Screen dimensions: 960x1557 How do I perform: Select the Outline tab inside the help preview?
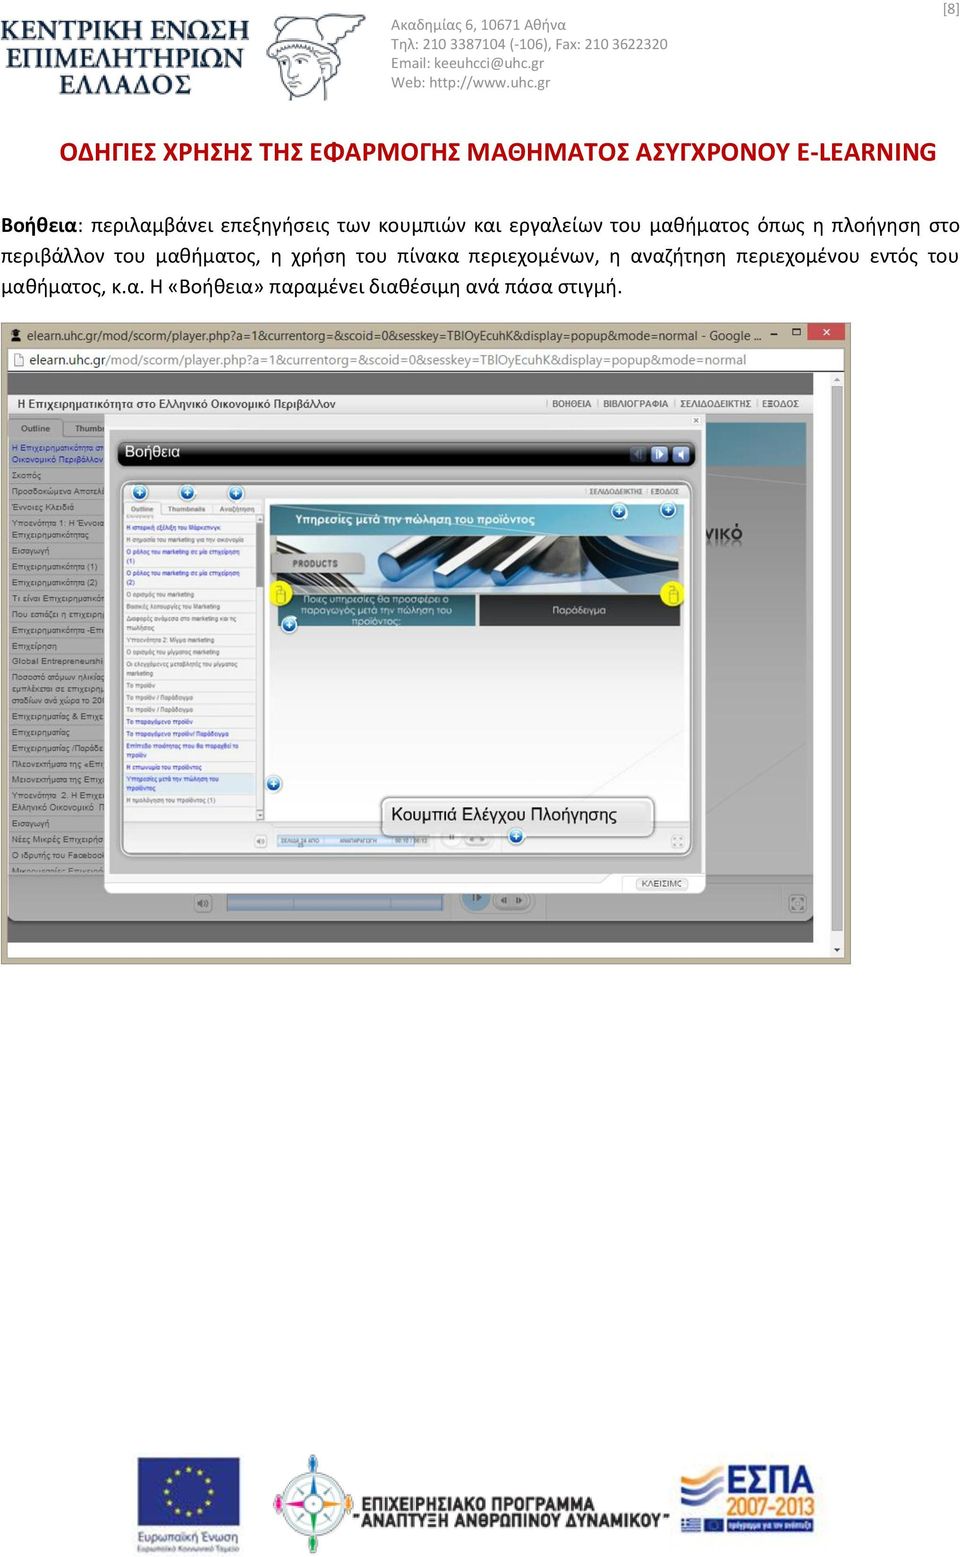click(143, 509)
